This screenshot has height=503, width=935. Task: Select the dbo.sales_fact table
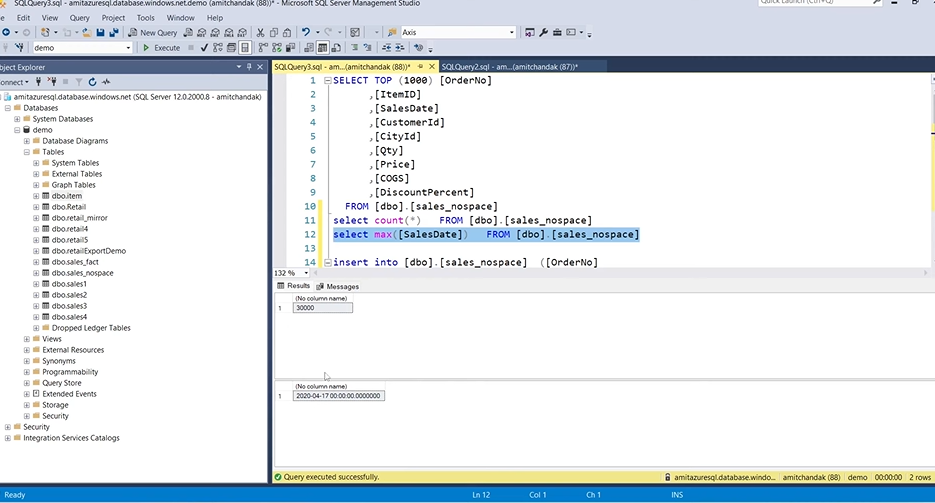pos(75,262)
